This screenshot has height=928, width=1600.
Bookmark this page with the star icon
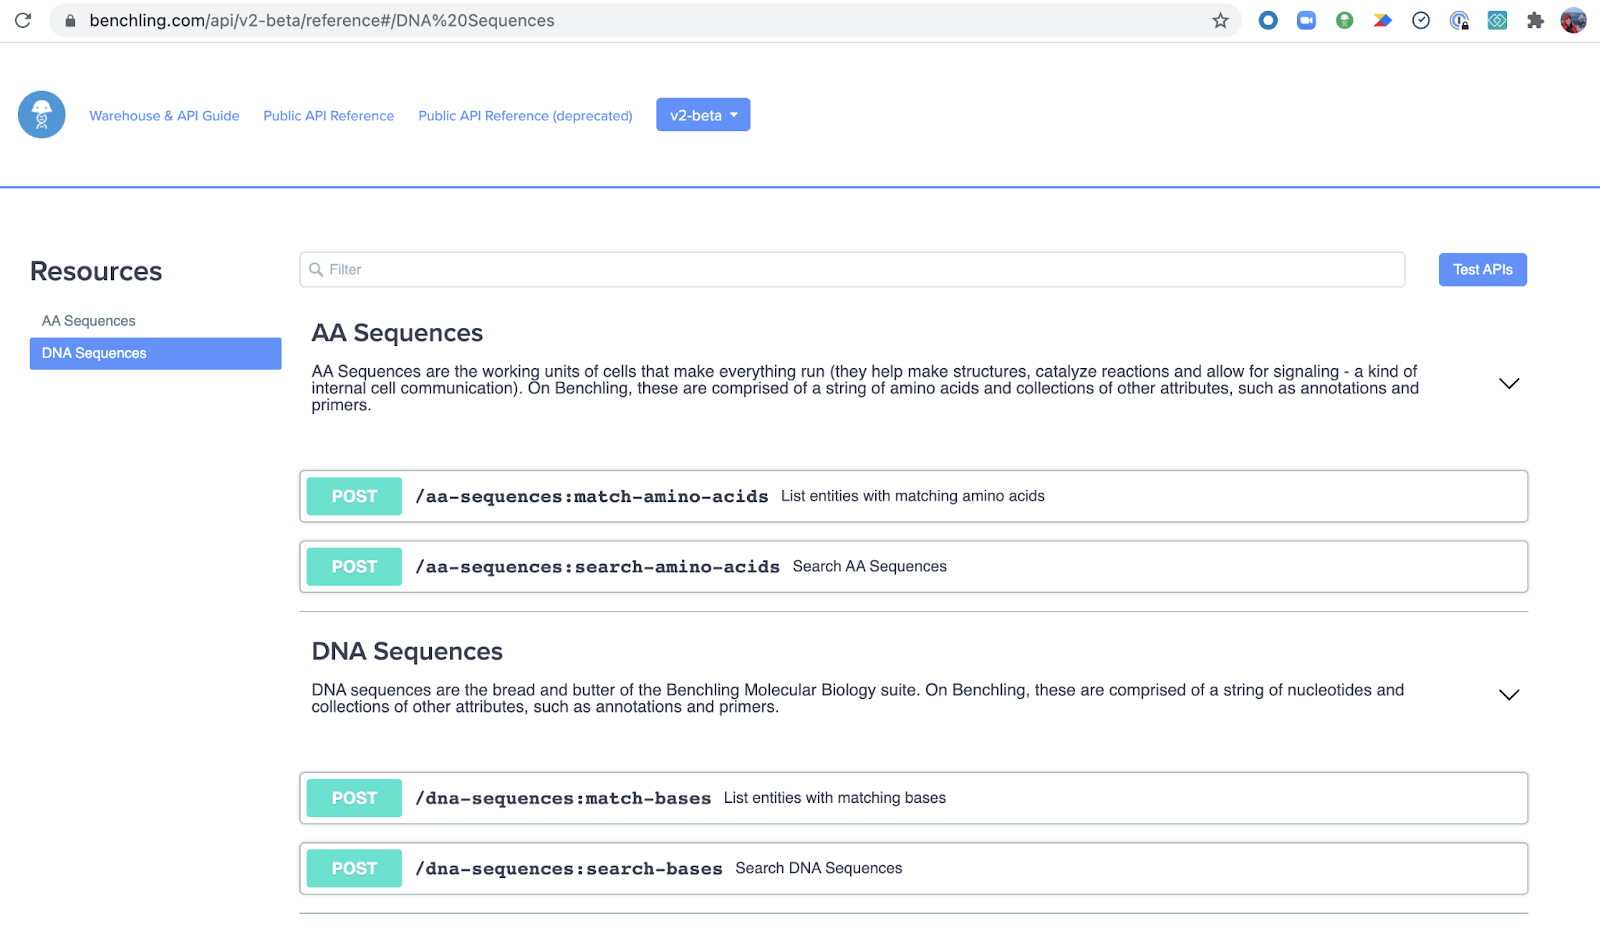[x=1220, y=21]
